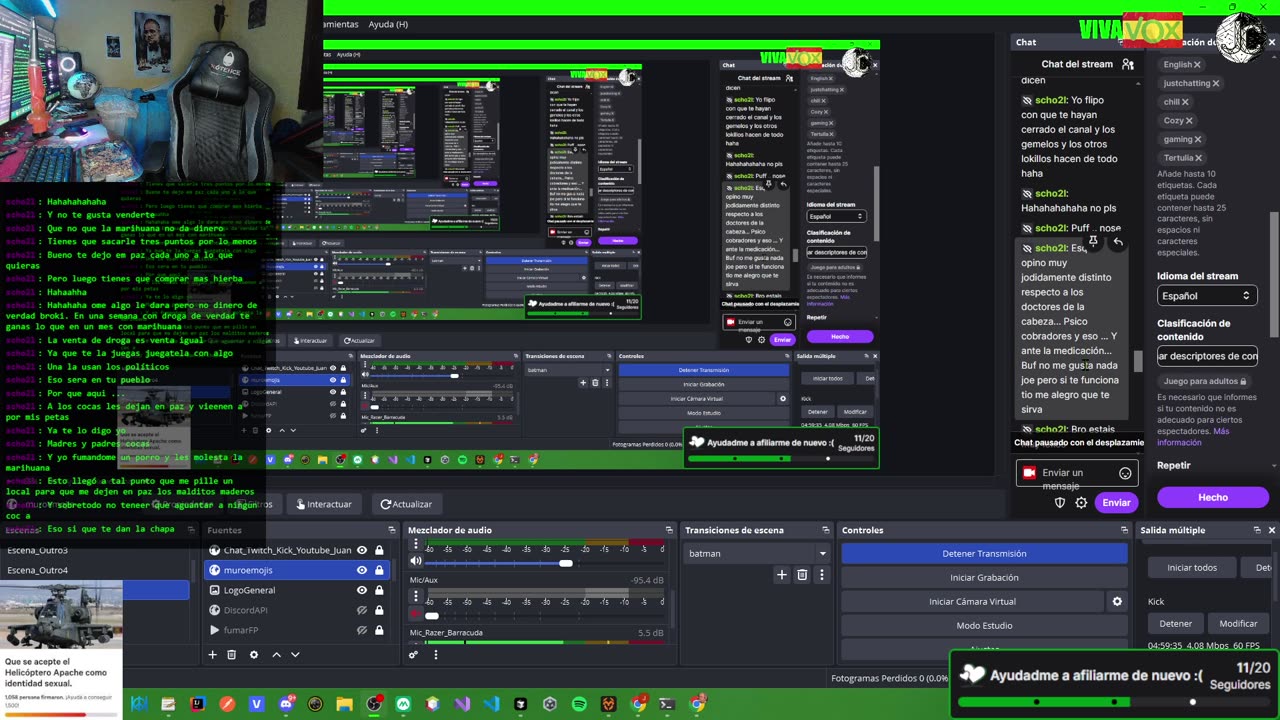The image size is (1280, 720).
Task: Hide the LogoGeneral source
Action: (x=362, y=590)
